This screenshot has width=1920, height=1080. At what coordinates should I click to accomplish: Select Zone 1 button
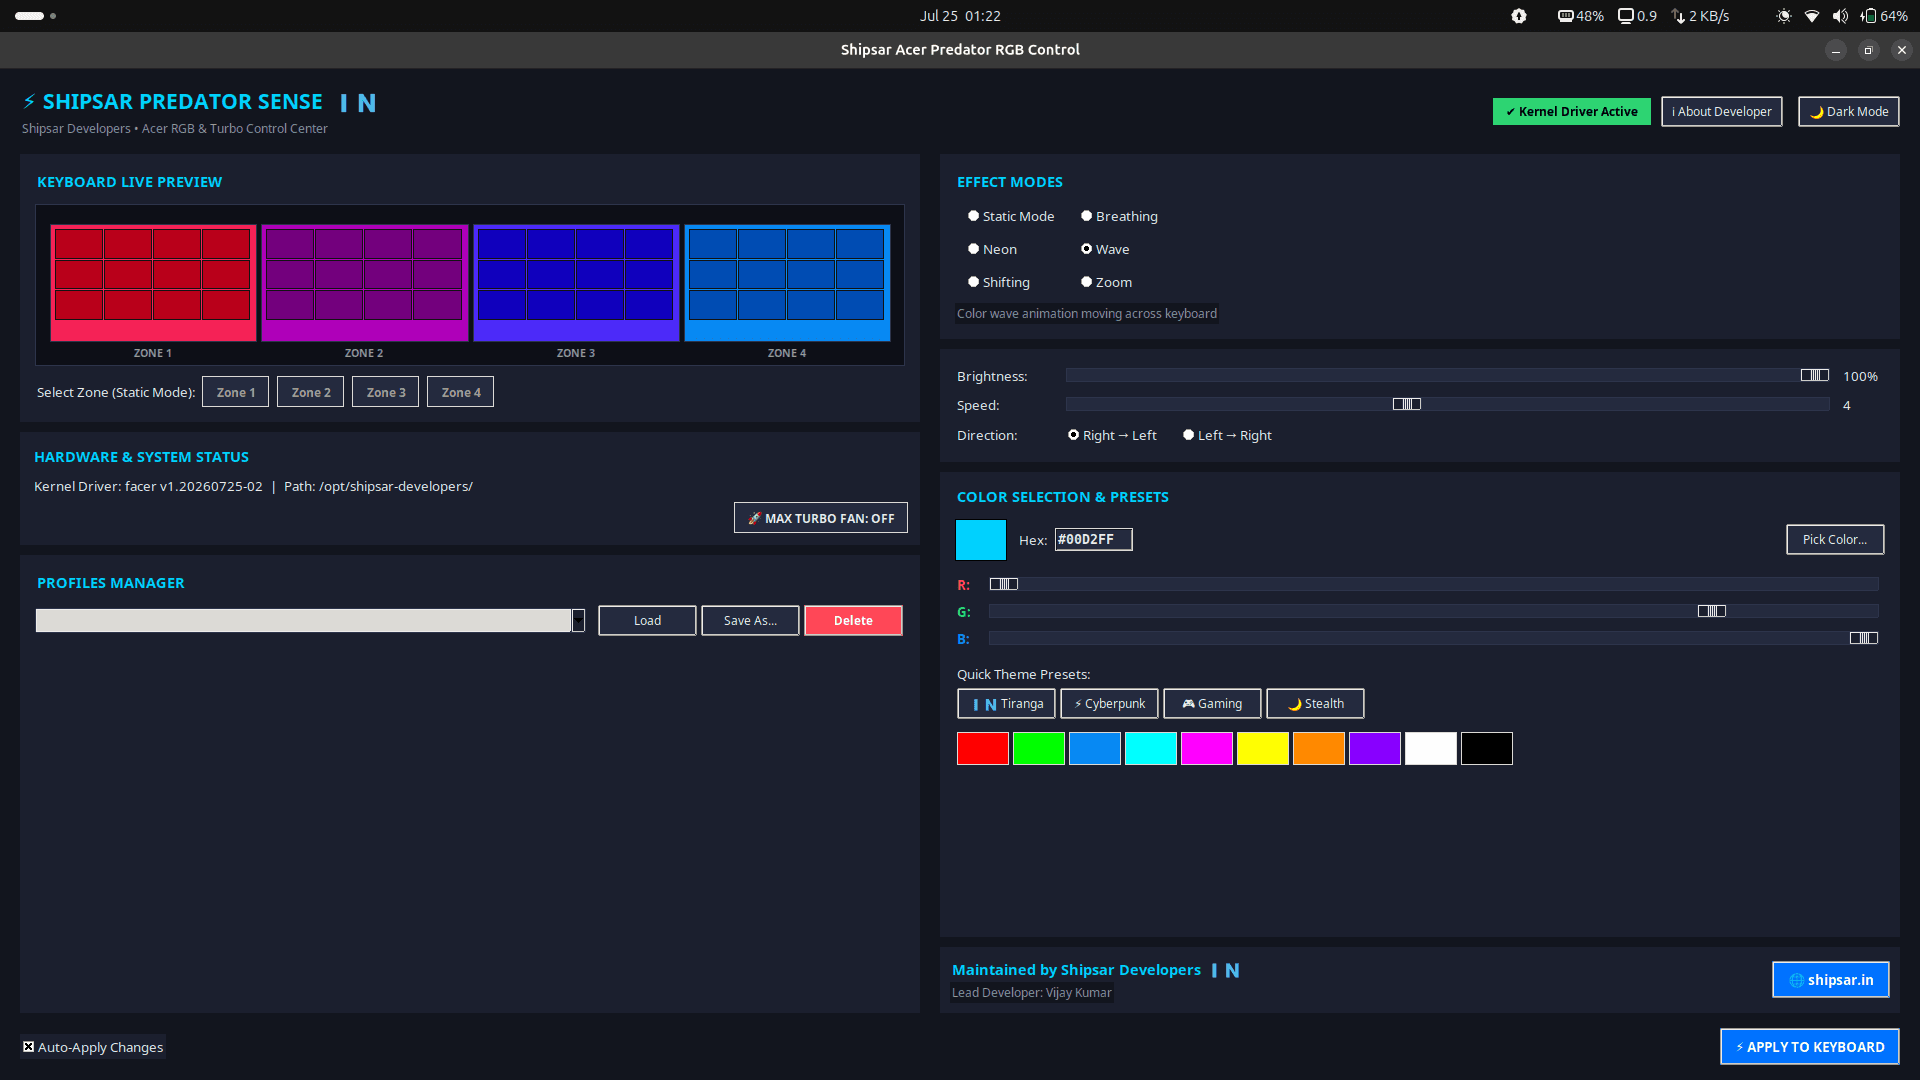[x=235, y=392]
